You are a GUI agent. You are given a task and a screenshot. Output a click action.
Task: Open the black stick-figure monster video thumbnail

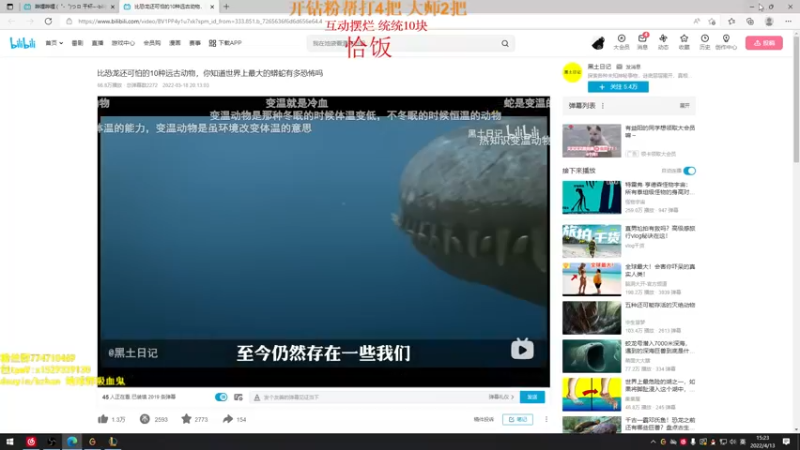[x=592, y=197]
